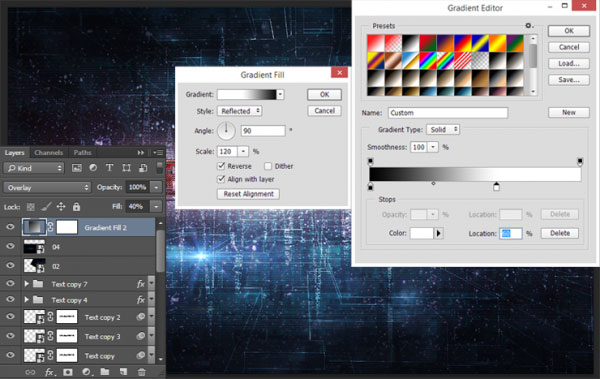Collapse panel with double-arrow icon

[141, 153]
